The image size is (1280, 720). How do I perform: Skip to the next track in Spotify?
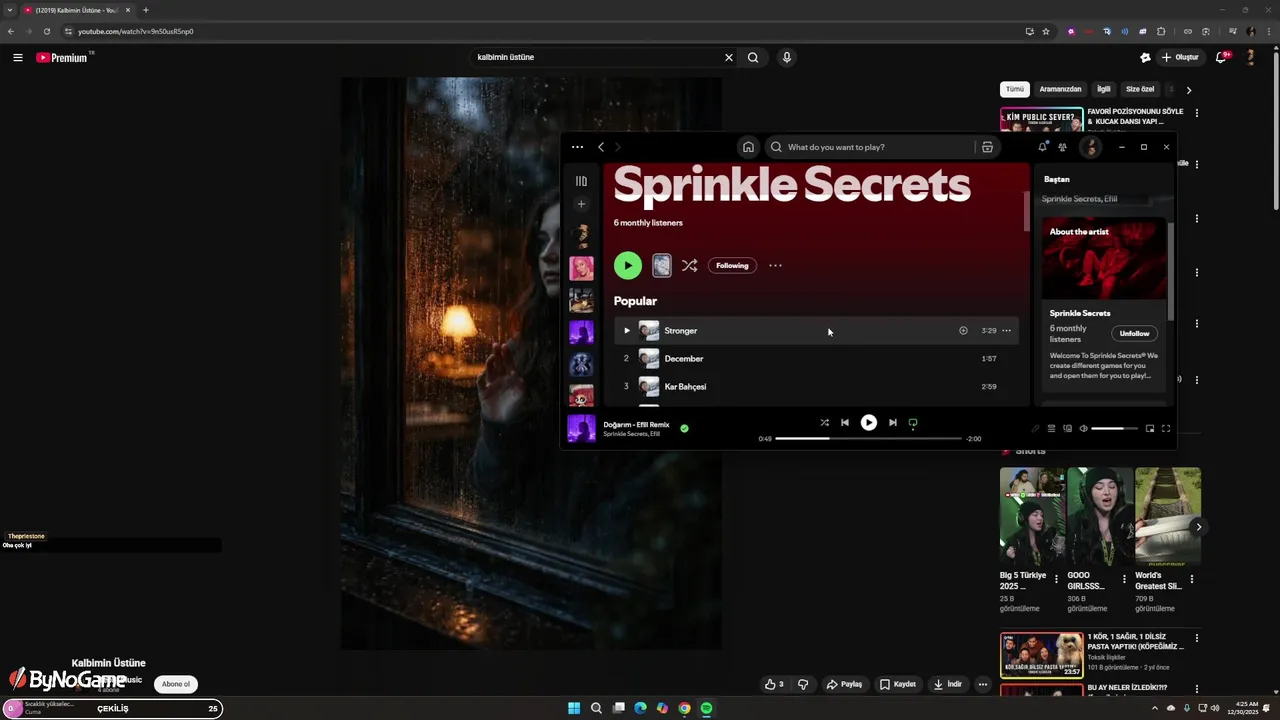click(x=893, y=422)
